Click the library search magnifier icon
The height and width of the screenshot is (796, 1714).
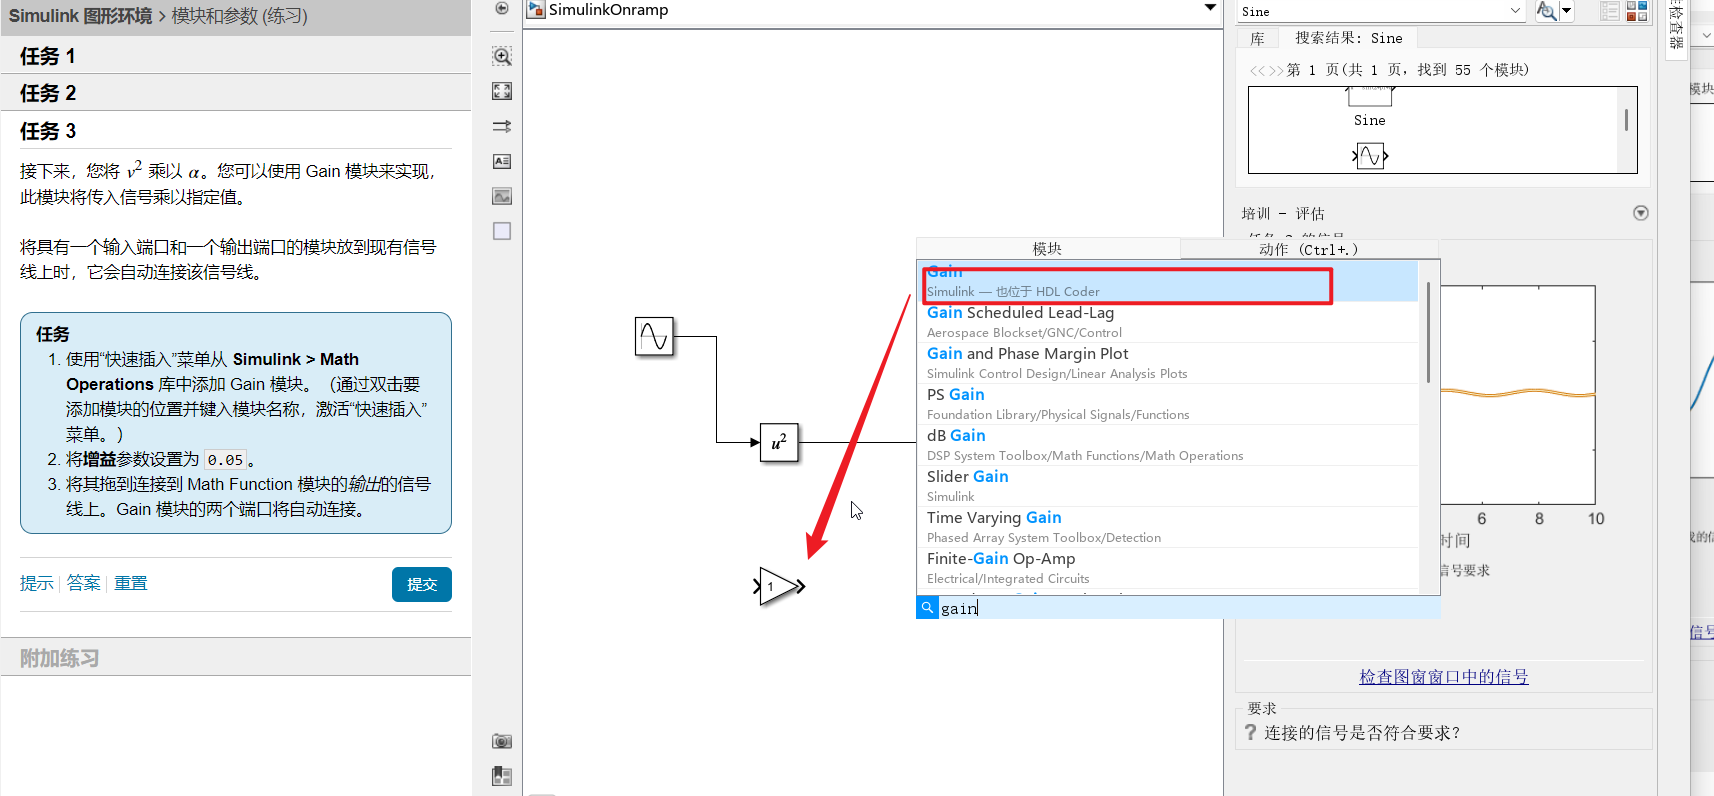click(x=1546, y=11)
